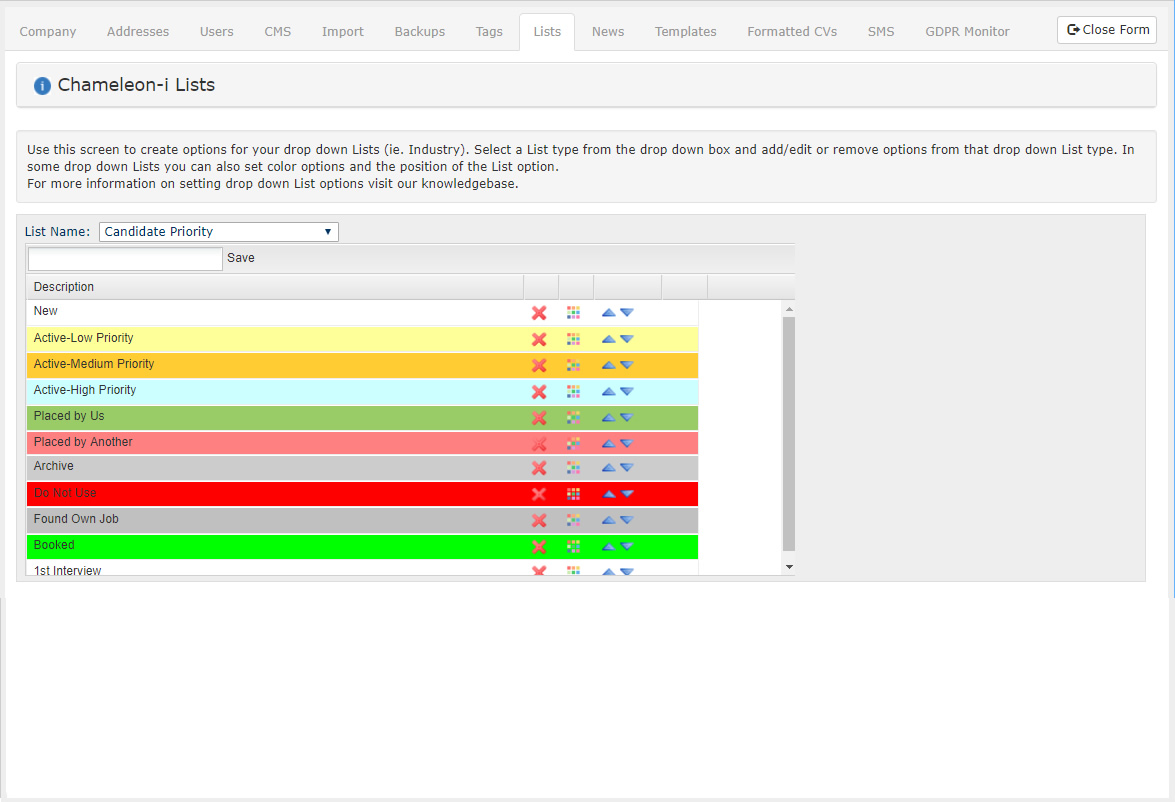
Task: Delete the Booked option
Action: pos(539,546)
